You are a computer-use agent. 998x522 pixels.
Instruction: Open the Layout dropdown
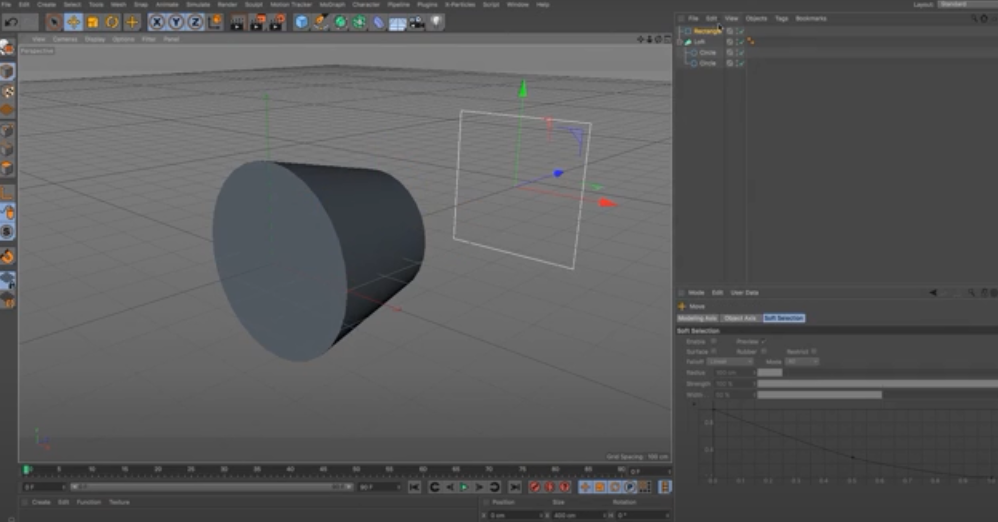967,4
